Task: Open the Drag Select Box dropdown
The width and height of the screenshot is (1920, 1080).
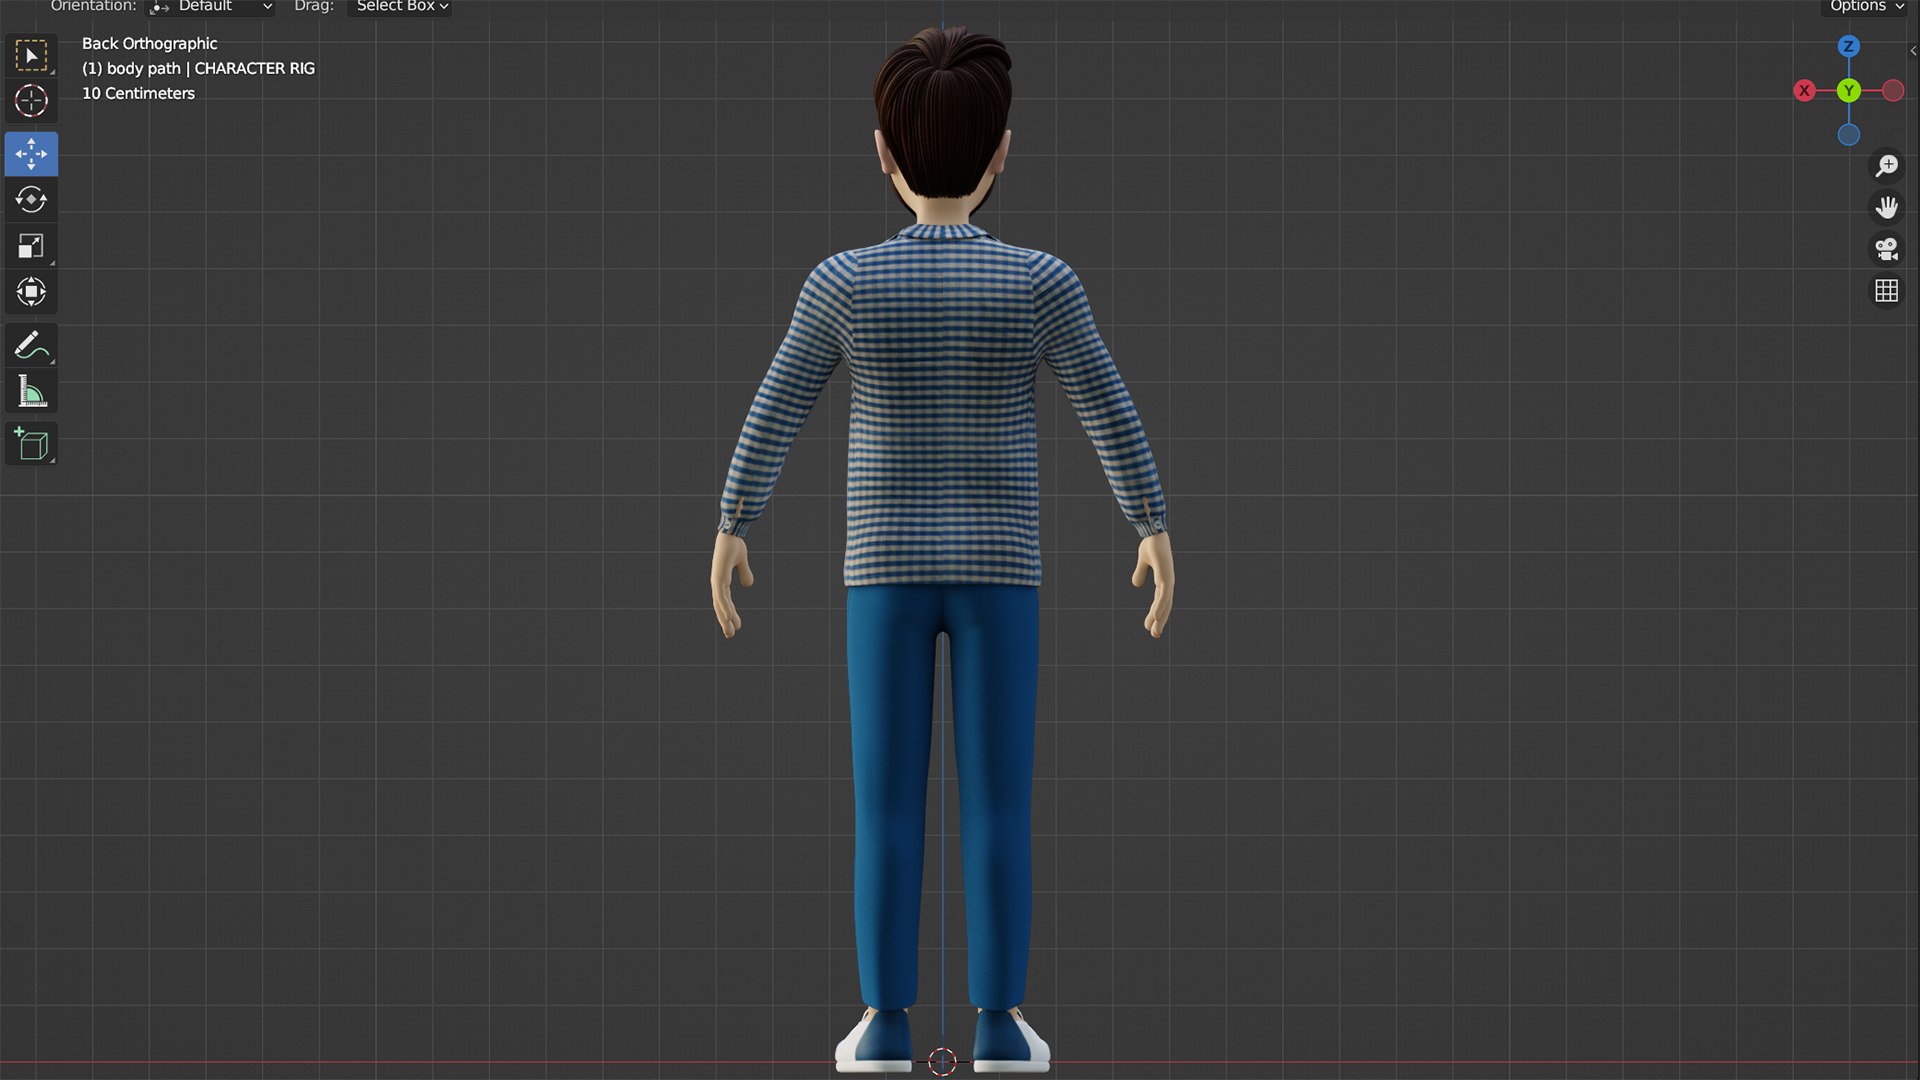Action: click(400, 7)
